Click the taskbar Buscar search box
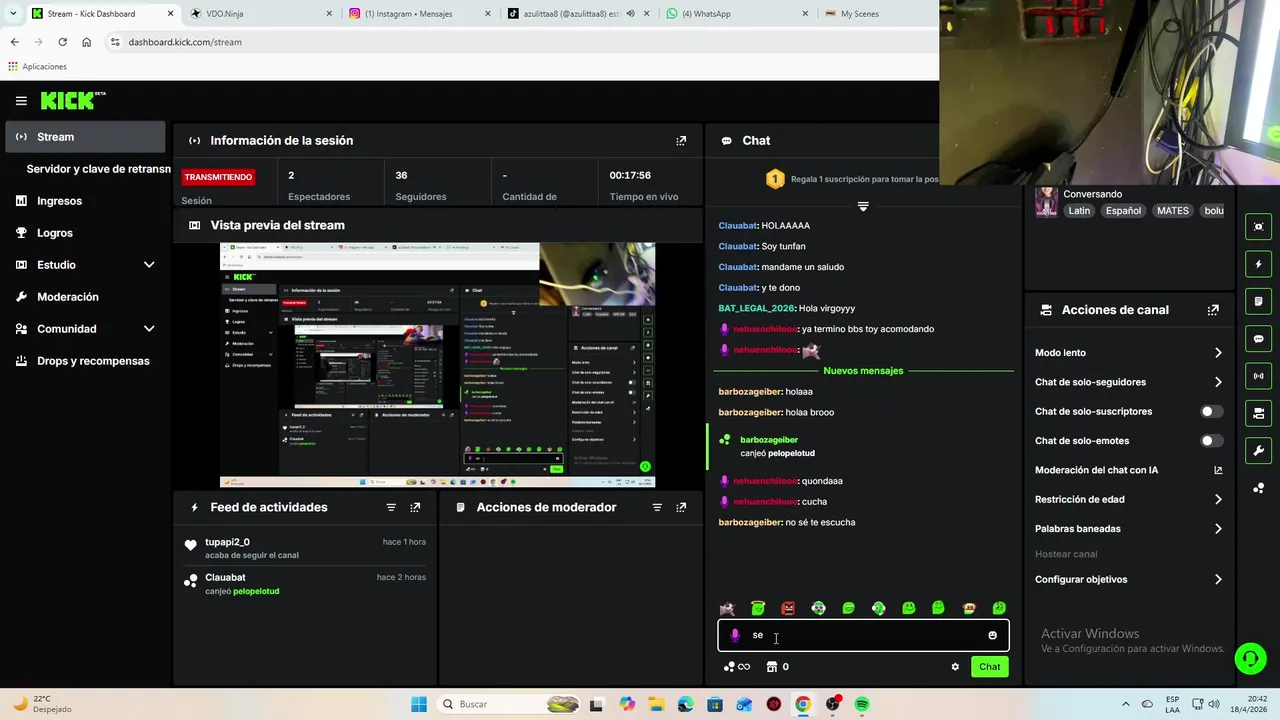1280x720 pixels. (510, 704)
